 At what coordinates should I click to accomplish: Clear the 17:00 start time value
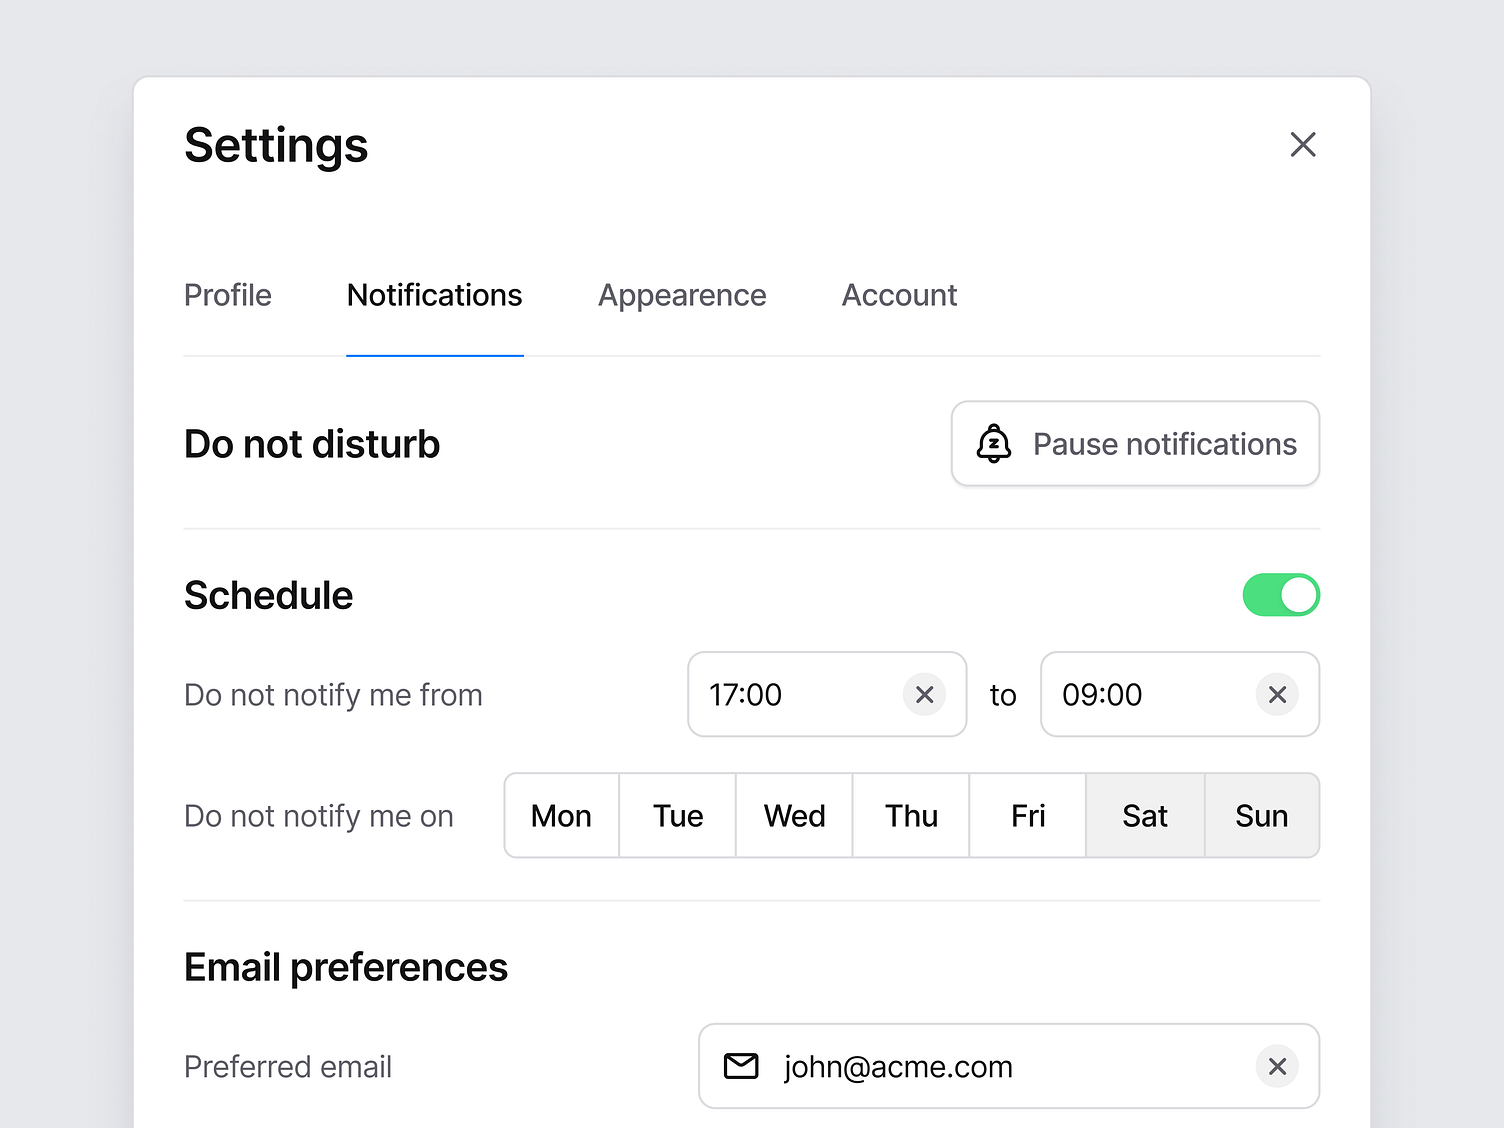[924, 695]
